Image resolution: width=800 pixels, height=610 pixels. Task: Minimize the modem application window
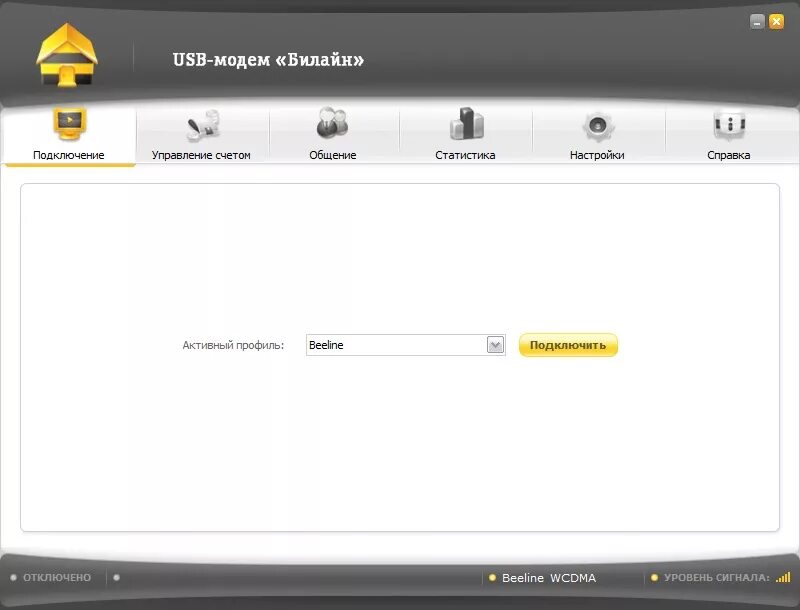(x=757, y=22)
